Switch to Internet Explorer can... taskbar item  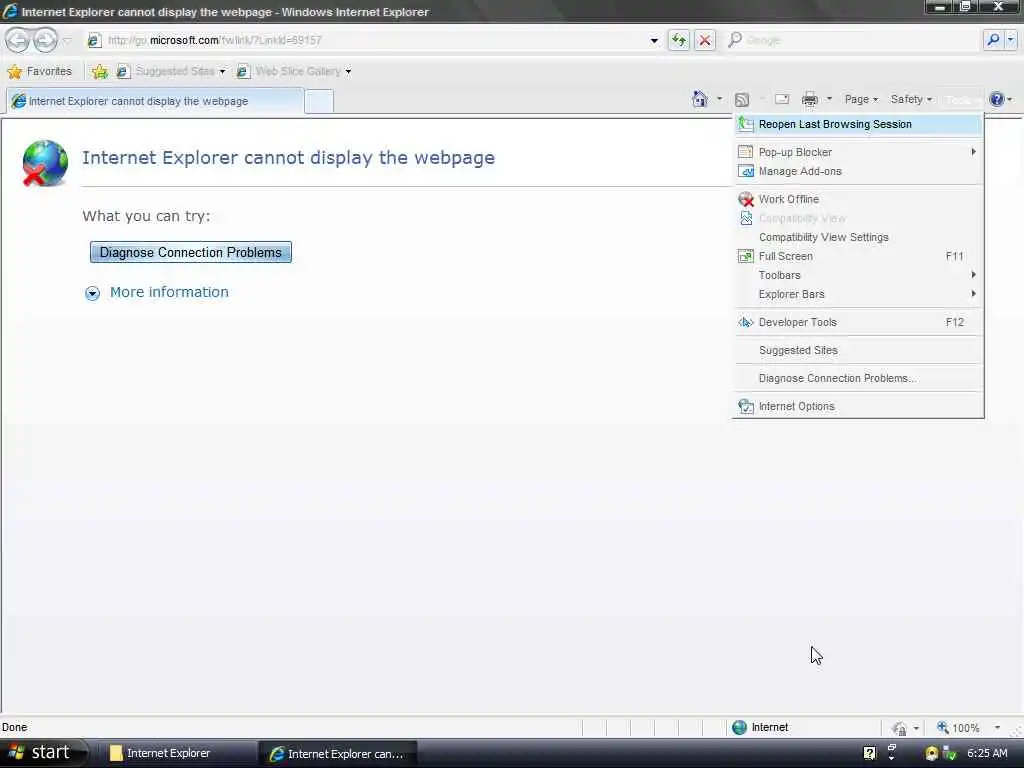pos(338,754)
